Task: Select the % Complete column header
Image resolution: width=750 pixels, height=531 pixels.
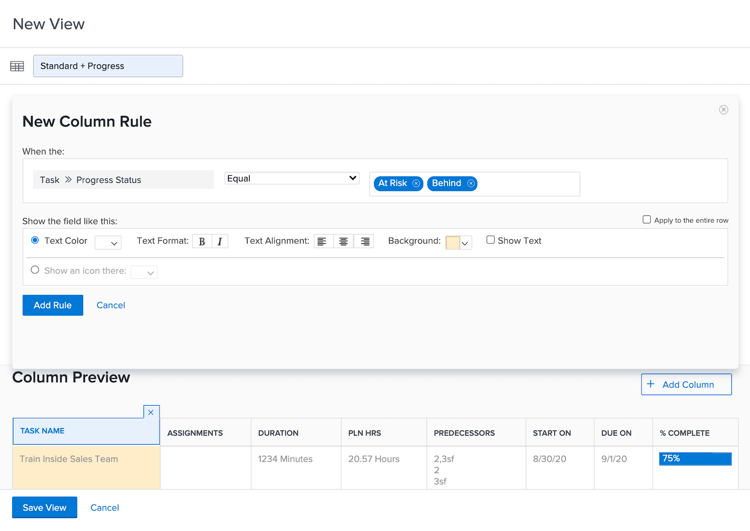Action: pos(695,433)
